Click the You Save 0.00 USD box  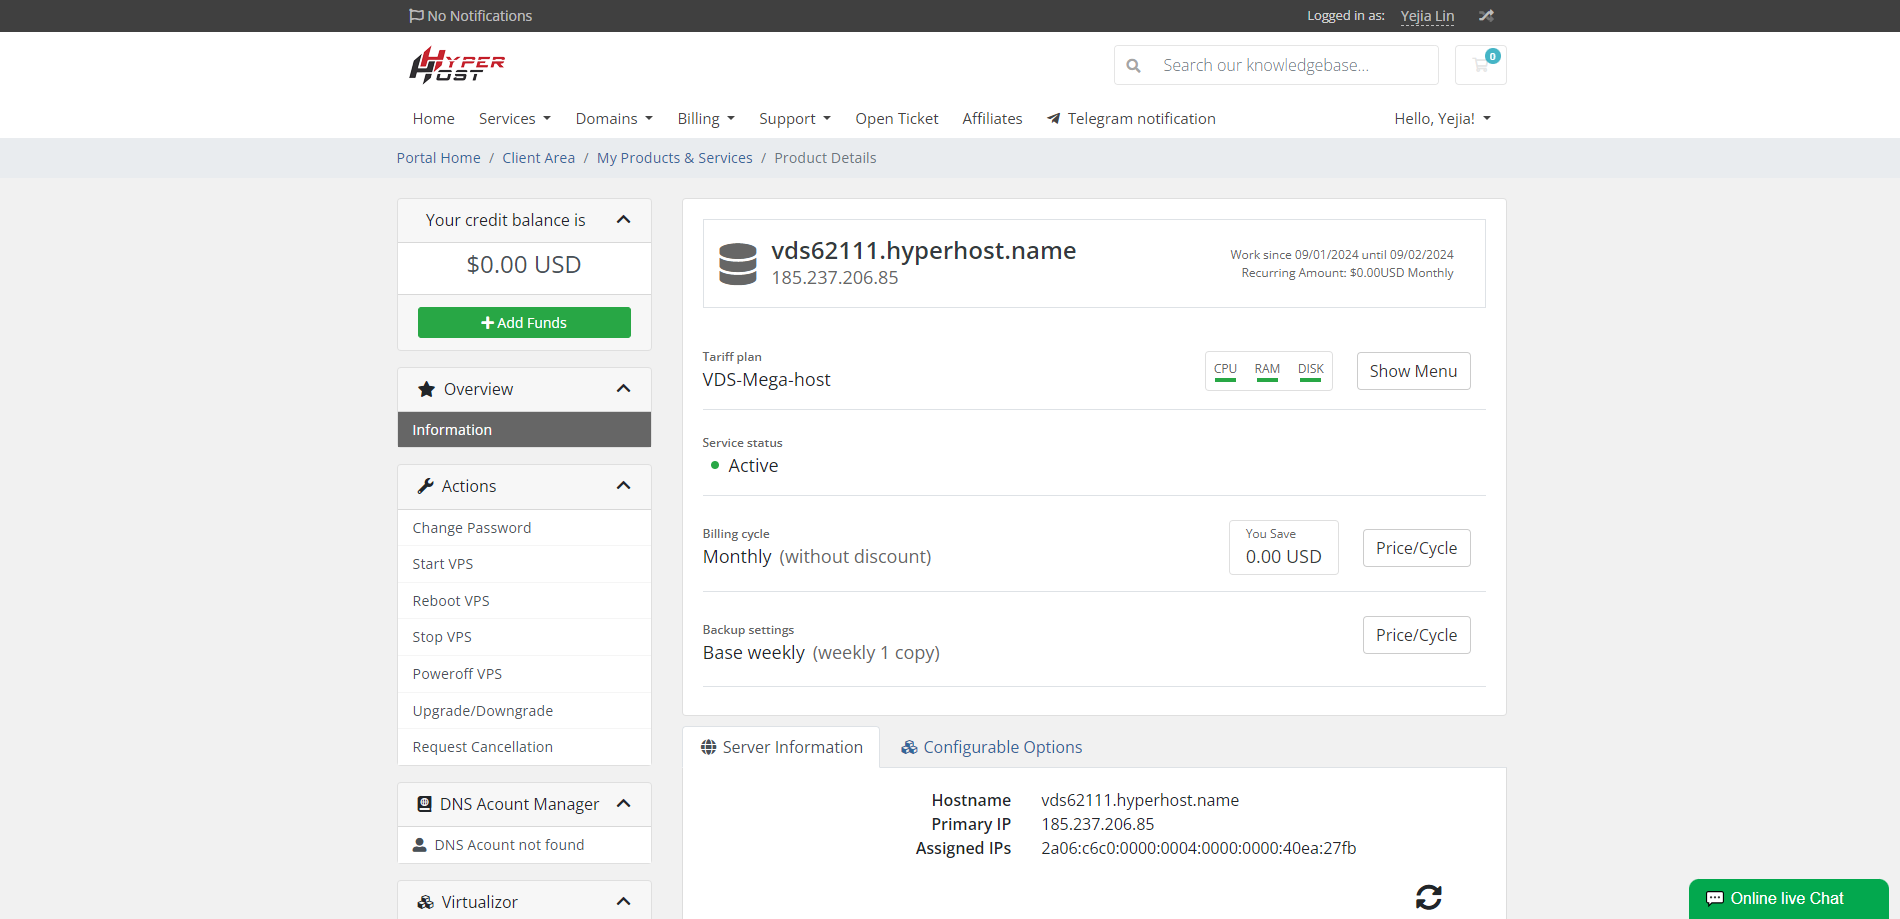tap(1283, 548)
